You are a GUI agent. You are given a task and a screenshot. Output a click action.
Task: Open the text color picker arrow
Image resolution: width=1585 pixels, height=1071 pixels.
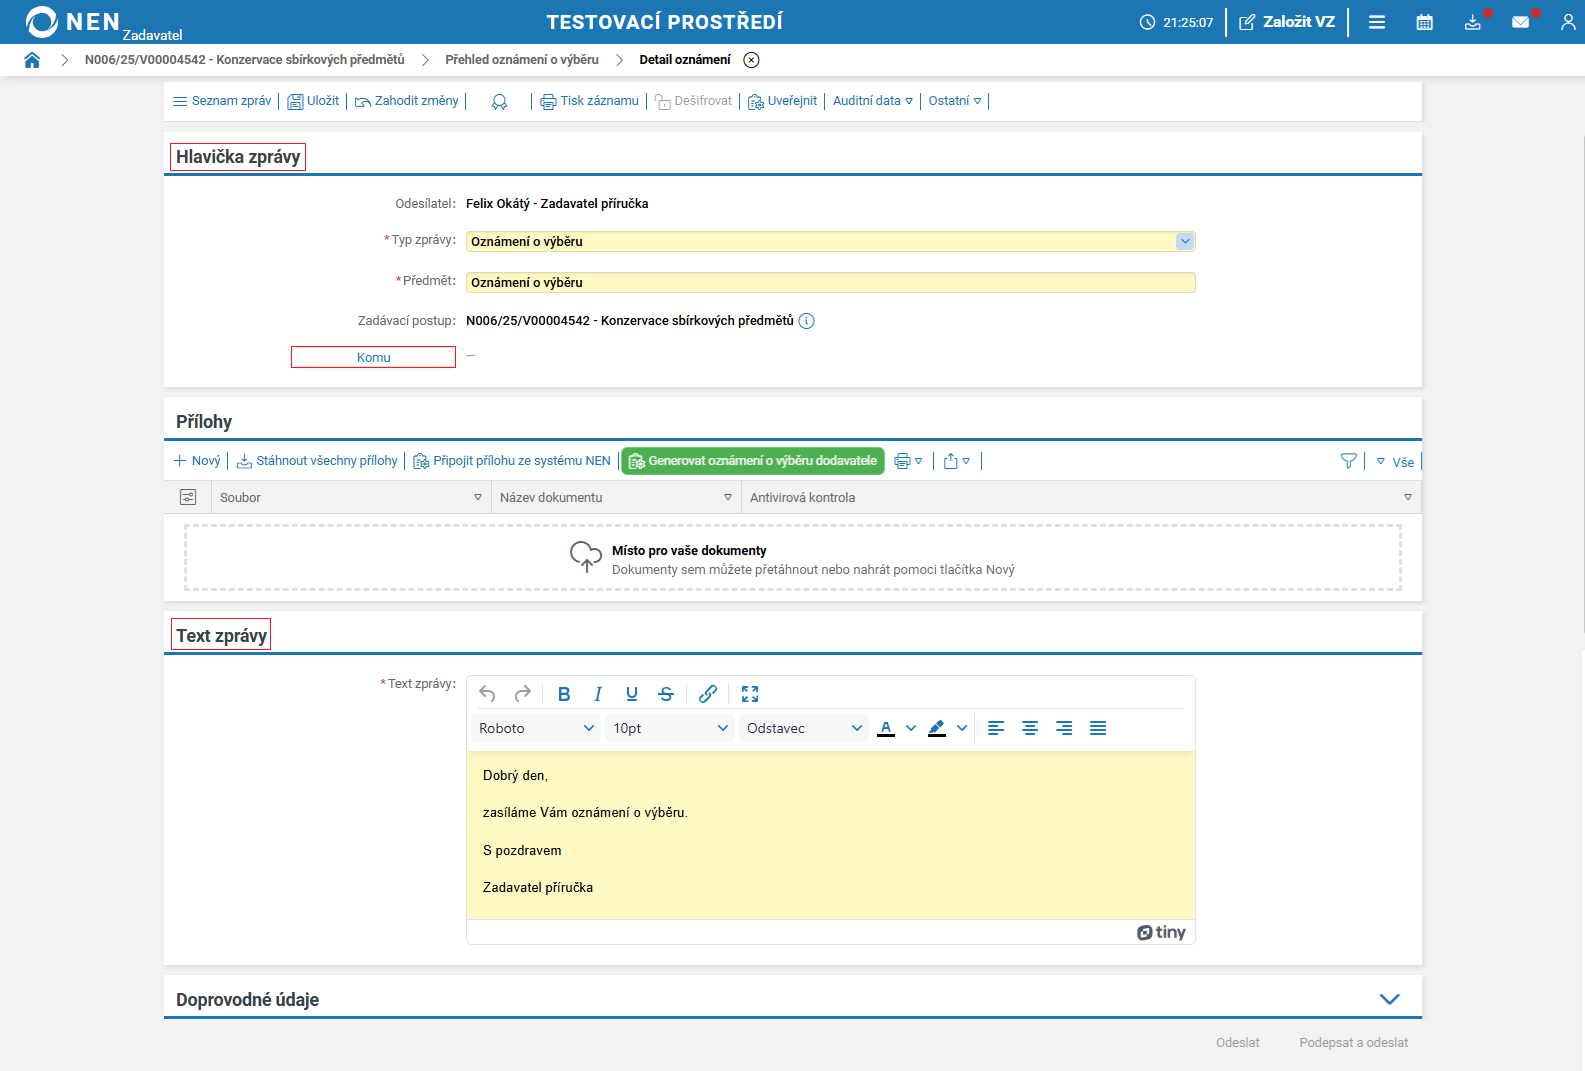click(x=911, y=728)
